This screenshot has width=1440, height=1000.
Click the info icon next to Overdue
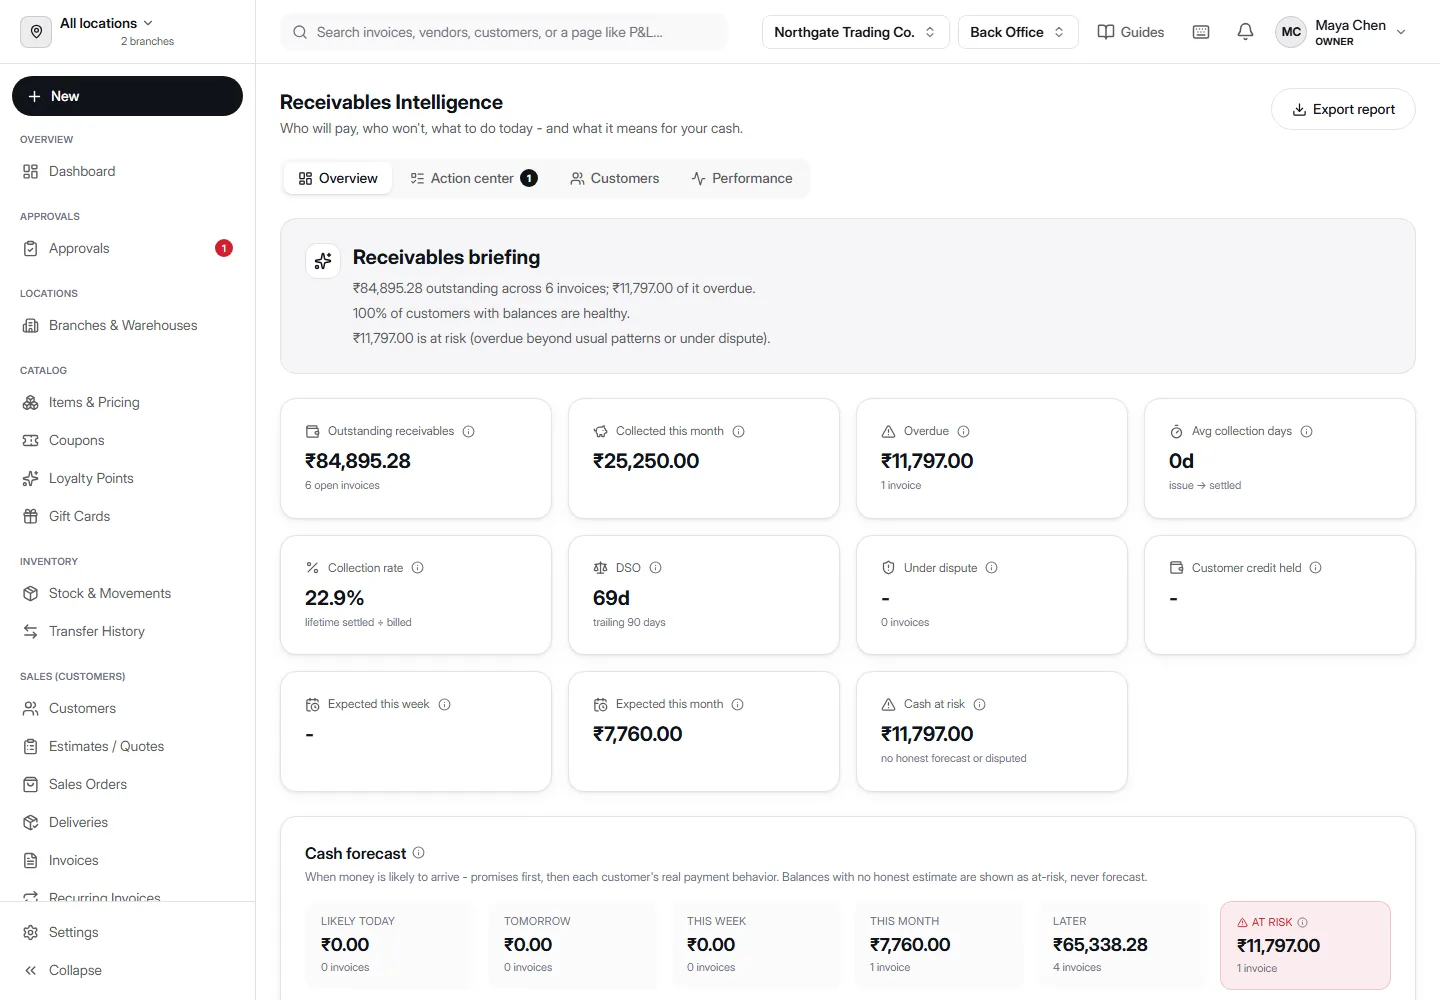click(963, 432)
